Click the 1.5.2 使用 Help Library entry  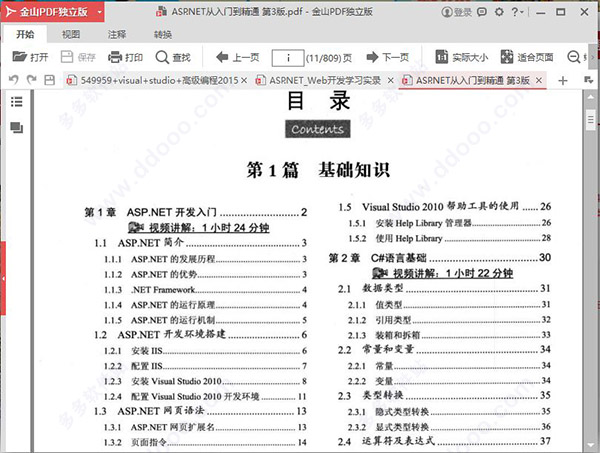pos(450,238)
